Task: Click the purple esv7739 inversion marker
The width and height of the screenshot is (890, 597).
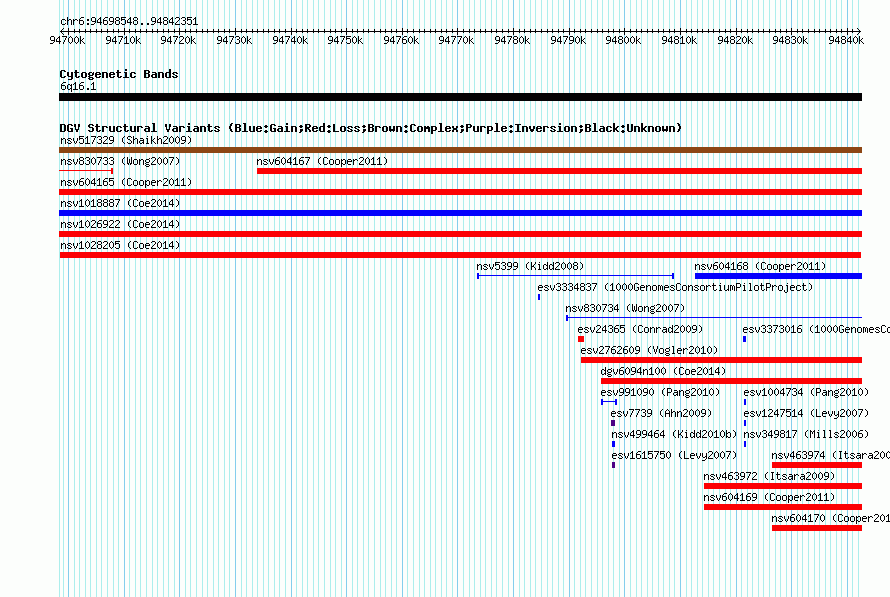Action: pyautogui.click(x=613, y=423)
